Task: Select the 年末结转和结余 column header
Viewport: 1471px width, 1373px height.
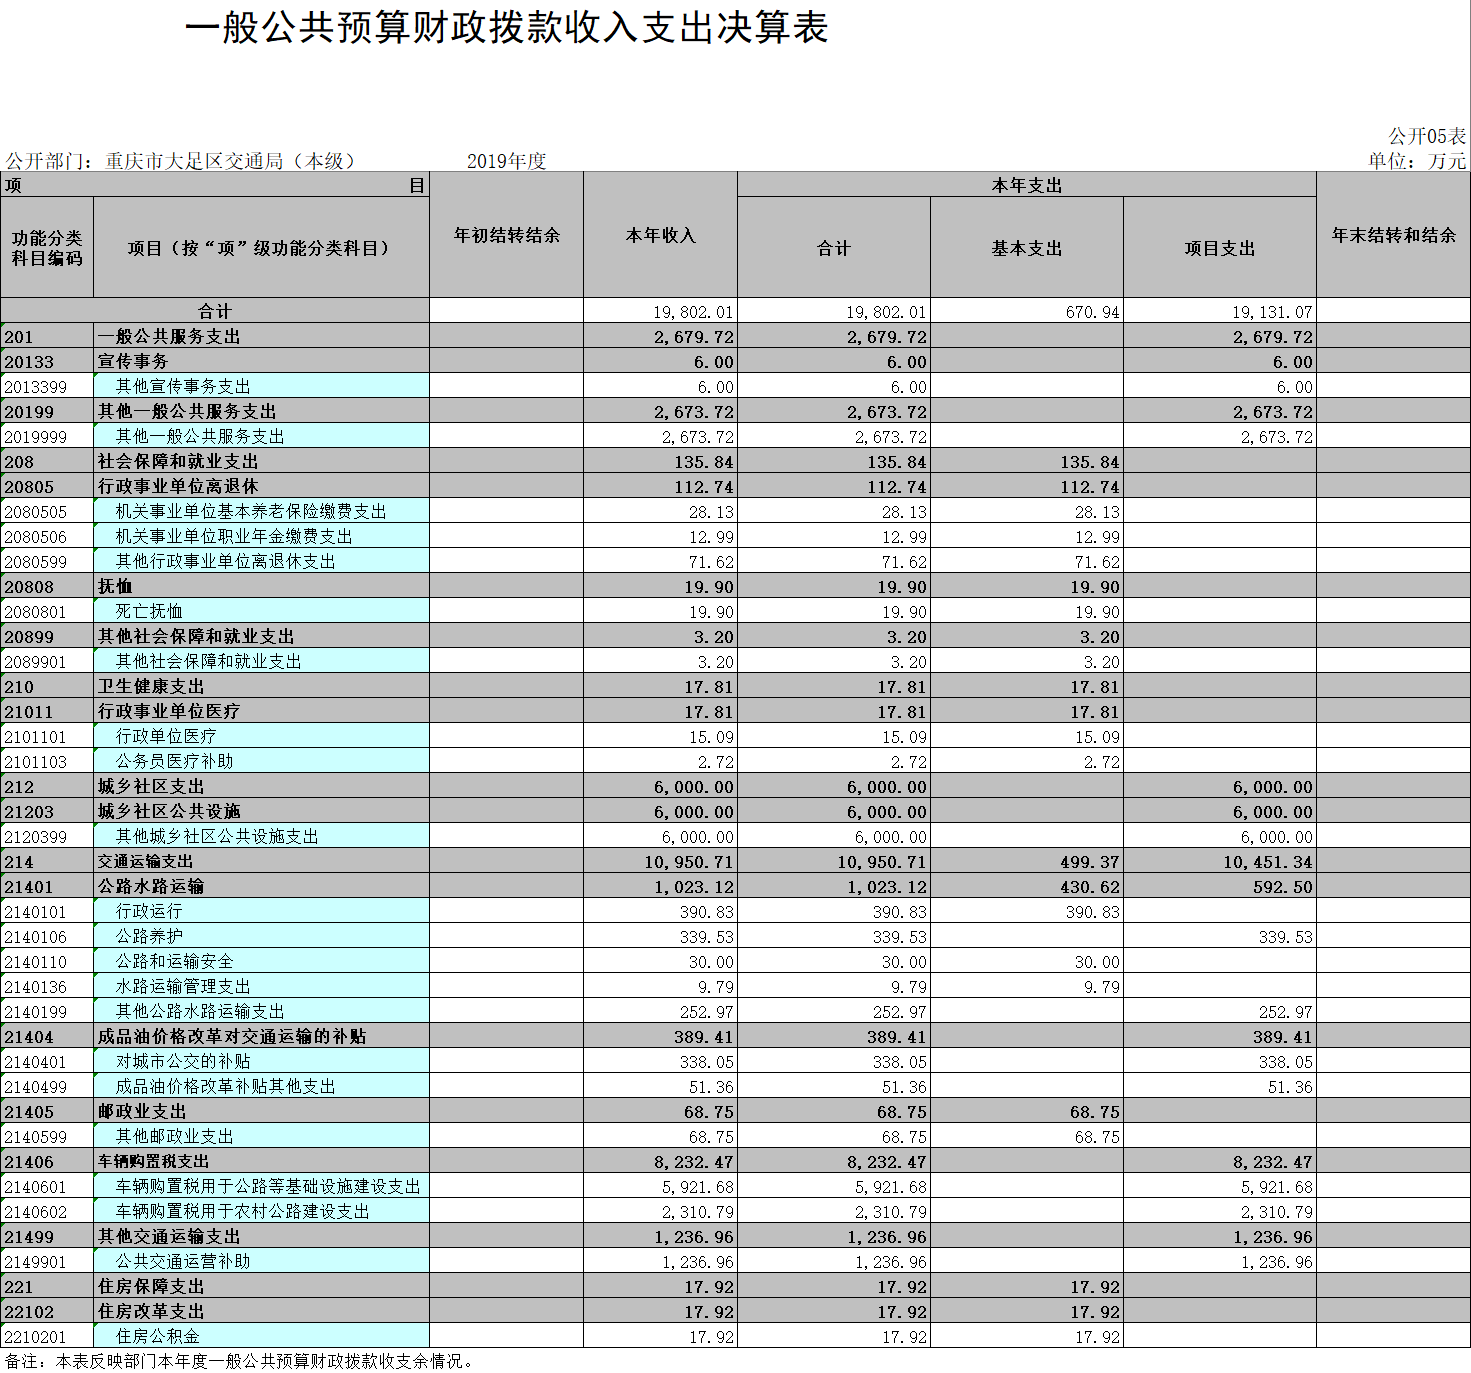Action: pos(1394,235)
